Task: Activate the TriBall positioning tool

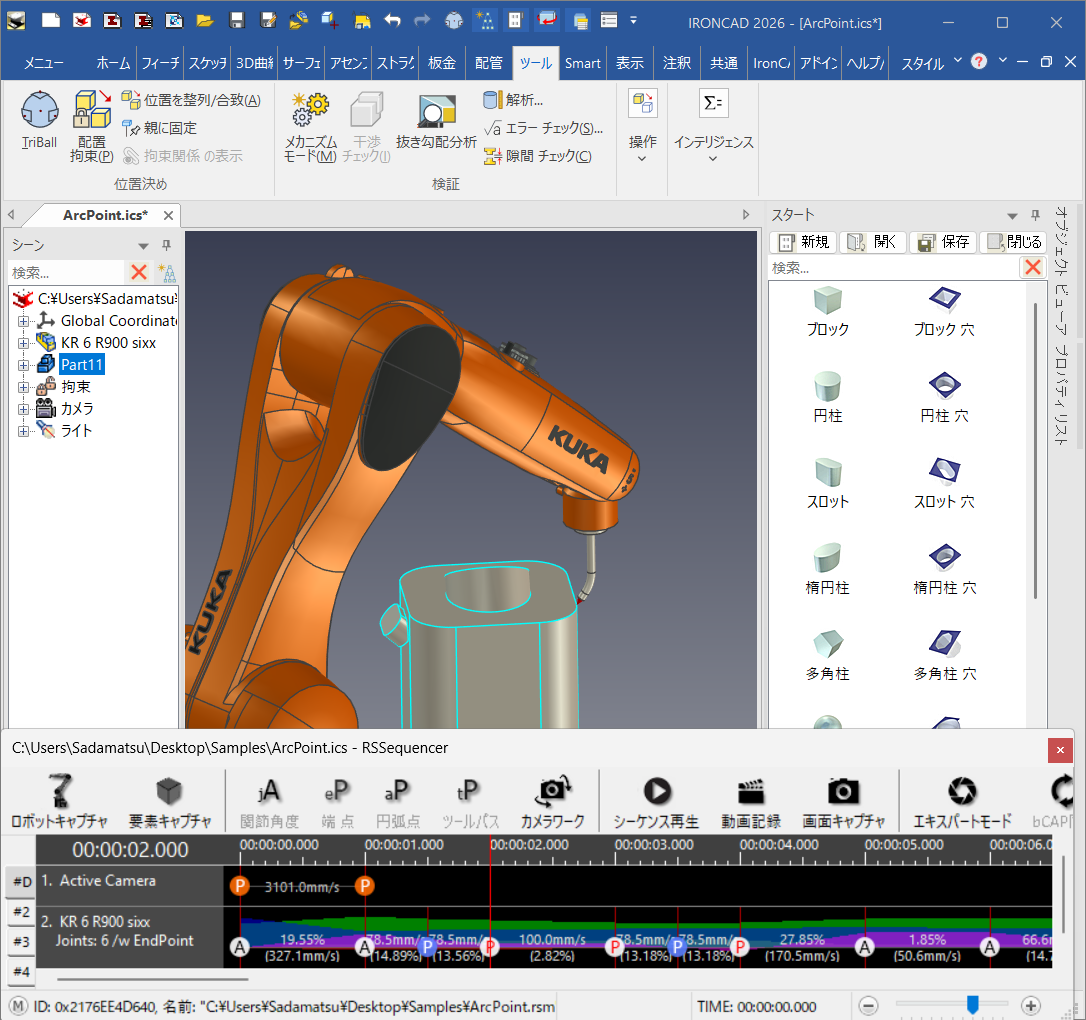Action: [39, 120]
